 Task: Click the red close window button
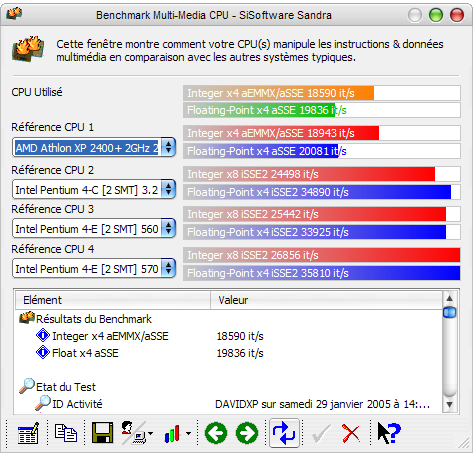[457, 15]
